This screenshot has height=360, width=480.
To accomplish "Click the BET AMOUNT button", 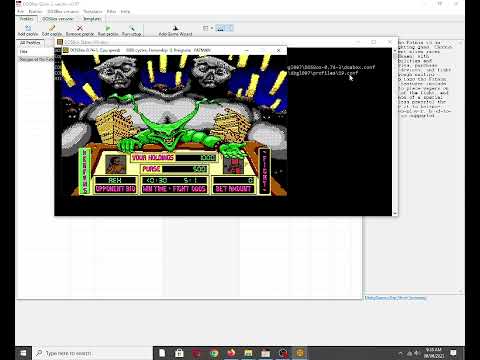I will click(233, 189).
